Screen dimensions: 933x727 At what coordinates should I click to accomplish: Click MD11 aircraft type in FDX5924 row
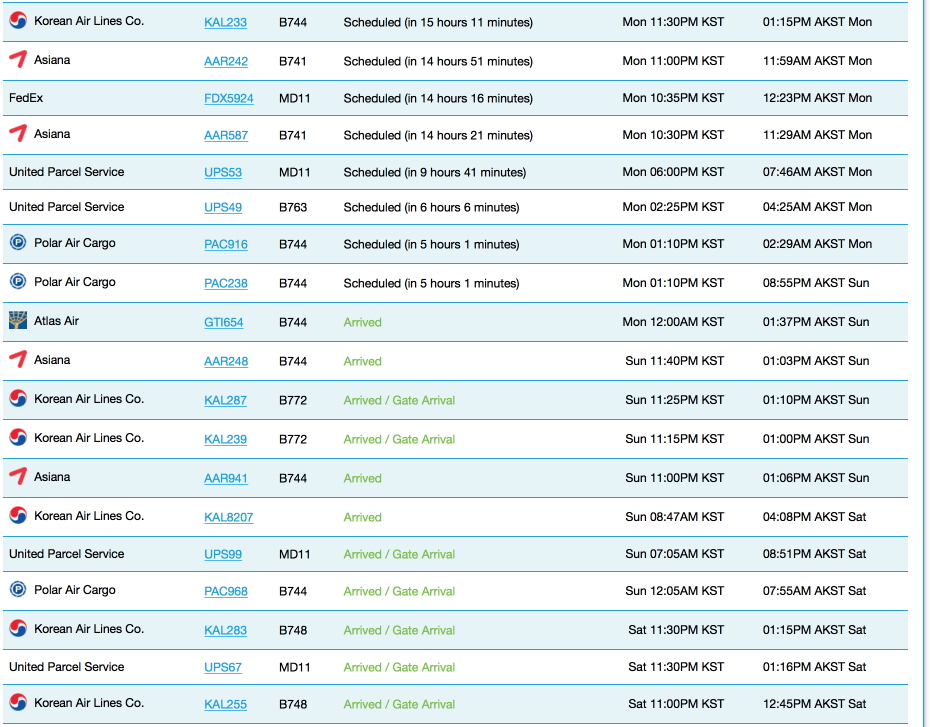pos(295,98)
